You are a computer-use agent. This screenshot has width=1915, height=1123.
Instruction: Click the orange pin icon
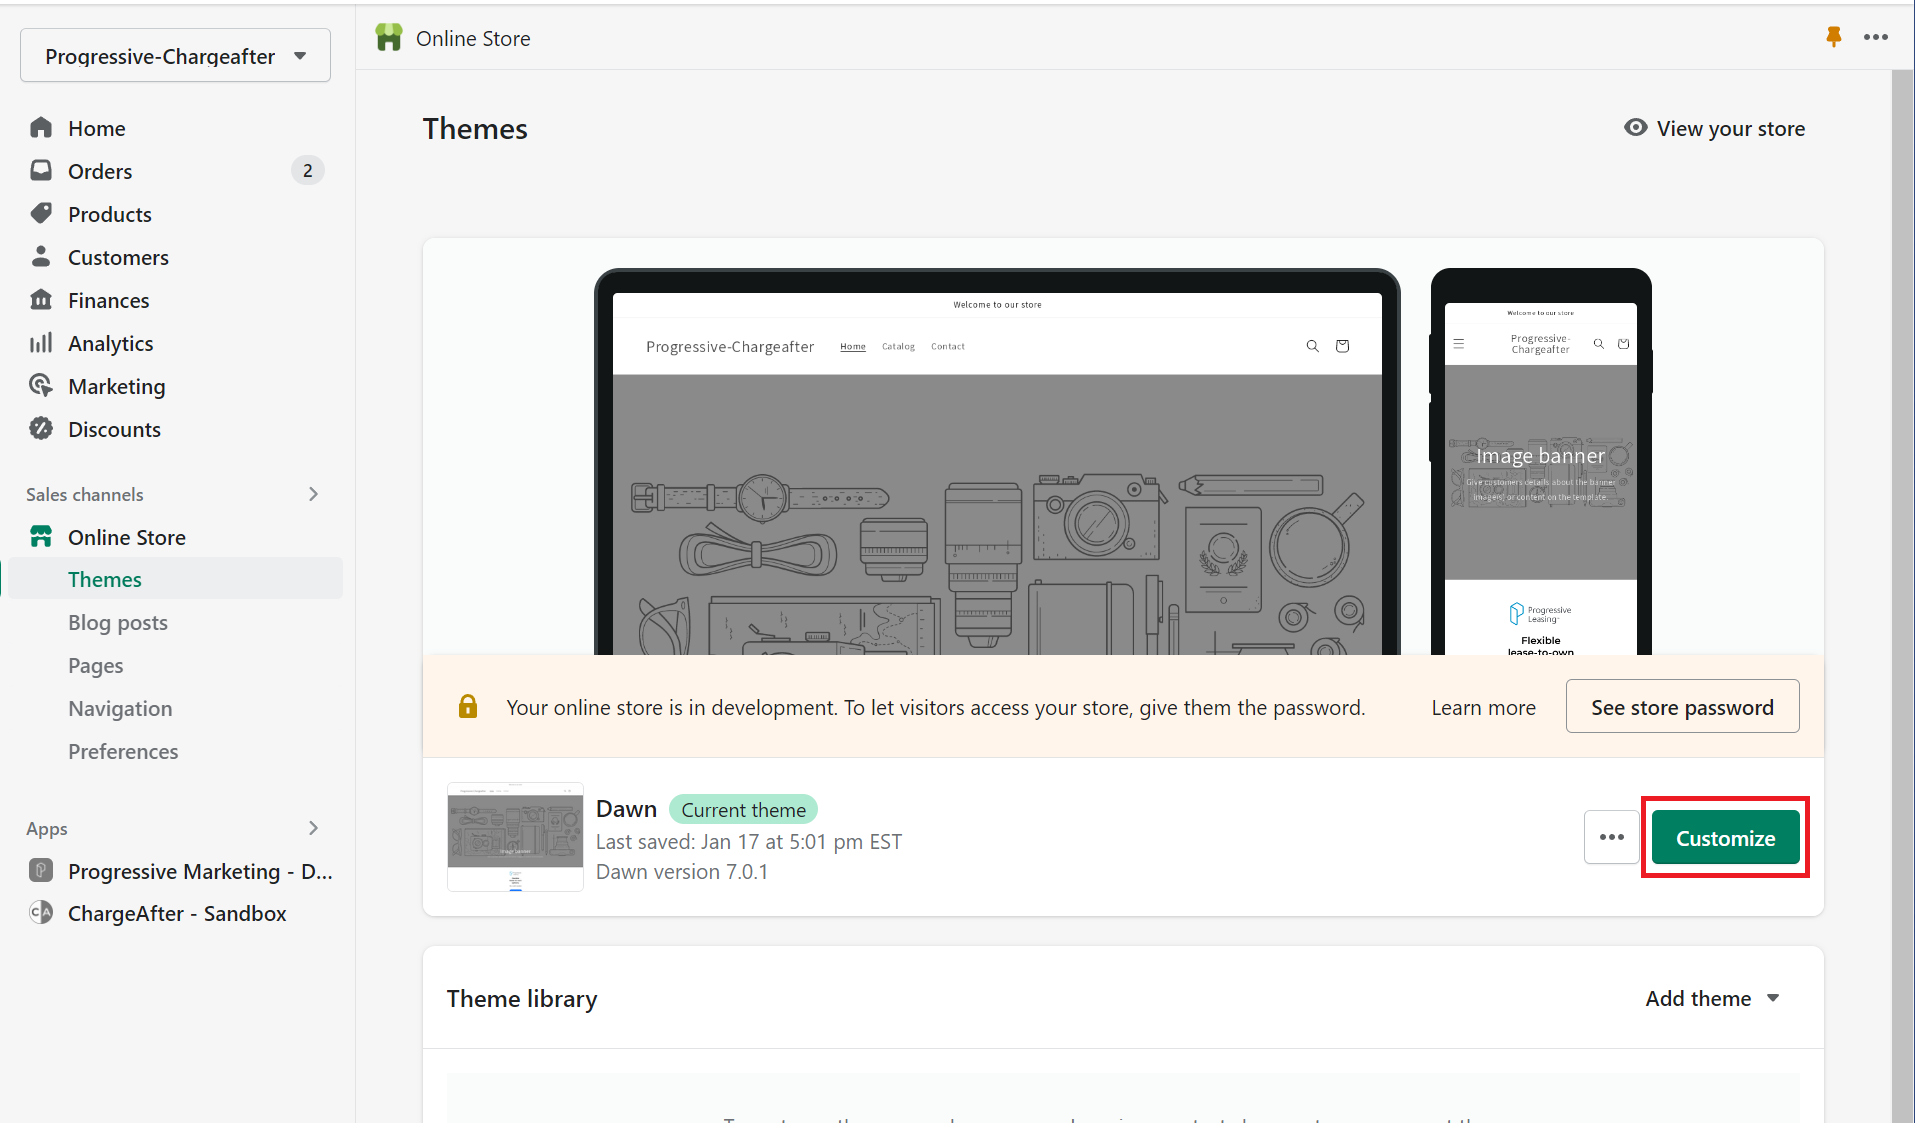tap(1834, 37)
